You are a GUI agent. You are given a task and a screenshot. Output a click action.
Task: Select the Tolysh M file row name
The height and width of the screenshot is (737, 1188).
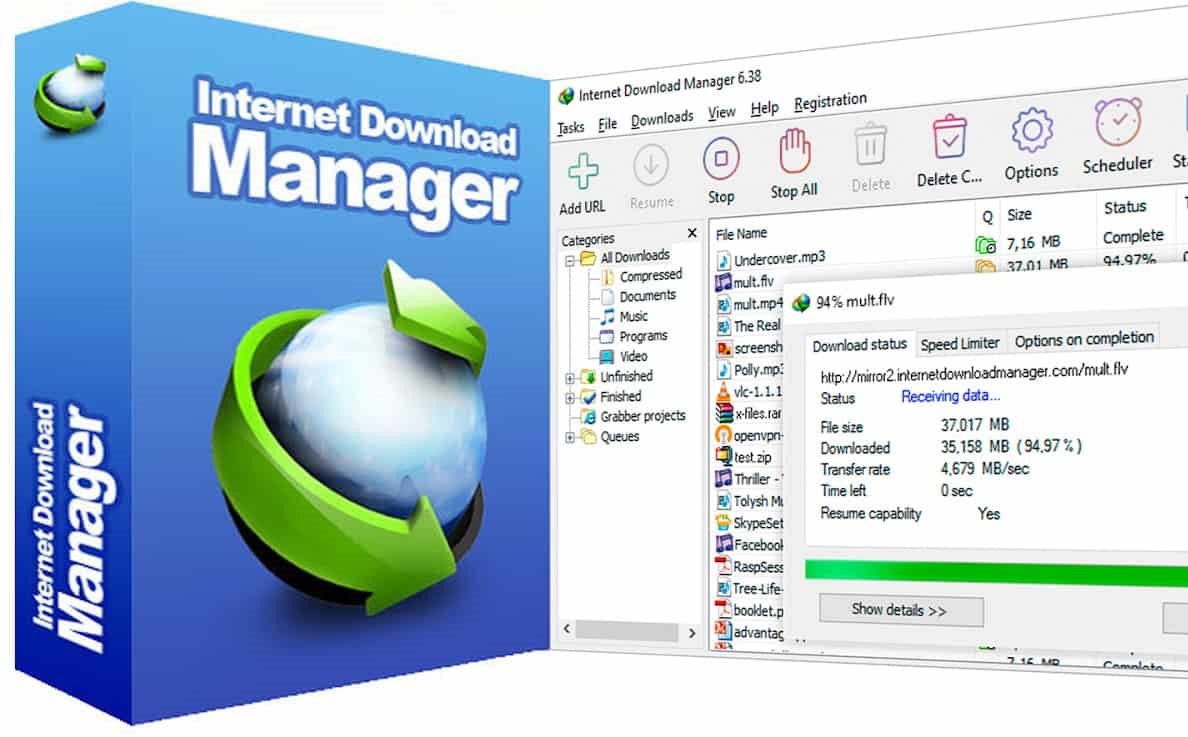(758, 501)
